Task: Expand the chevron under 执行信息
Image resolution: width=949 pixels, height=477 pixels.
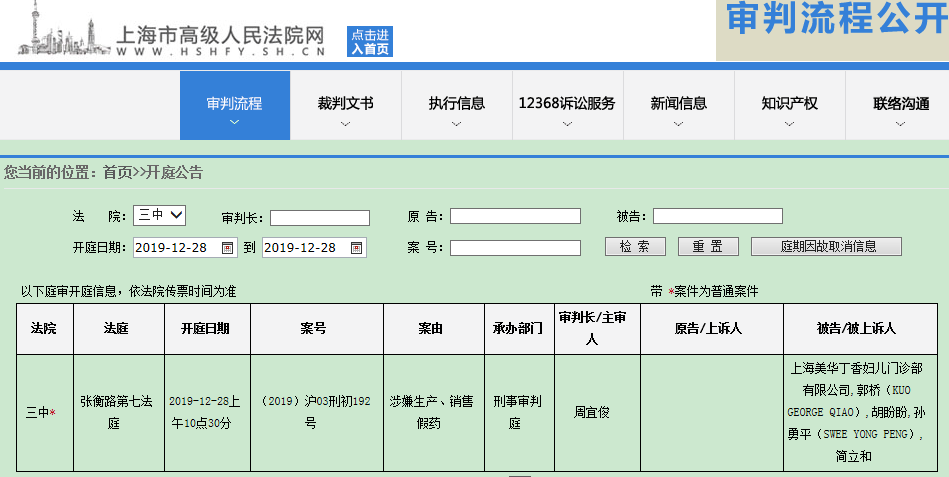Action: tap(456, 123)
